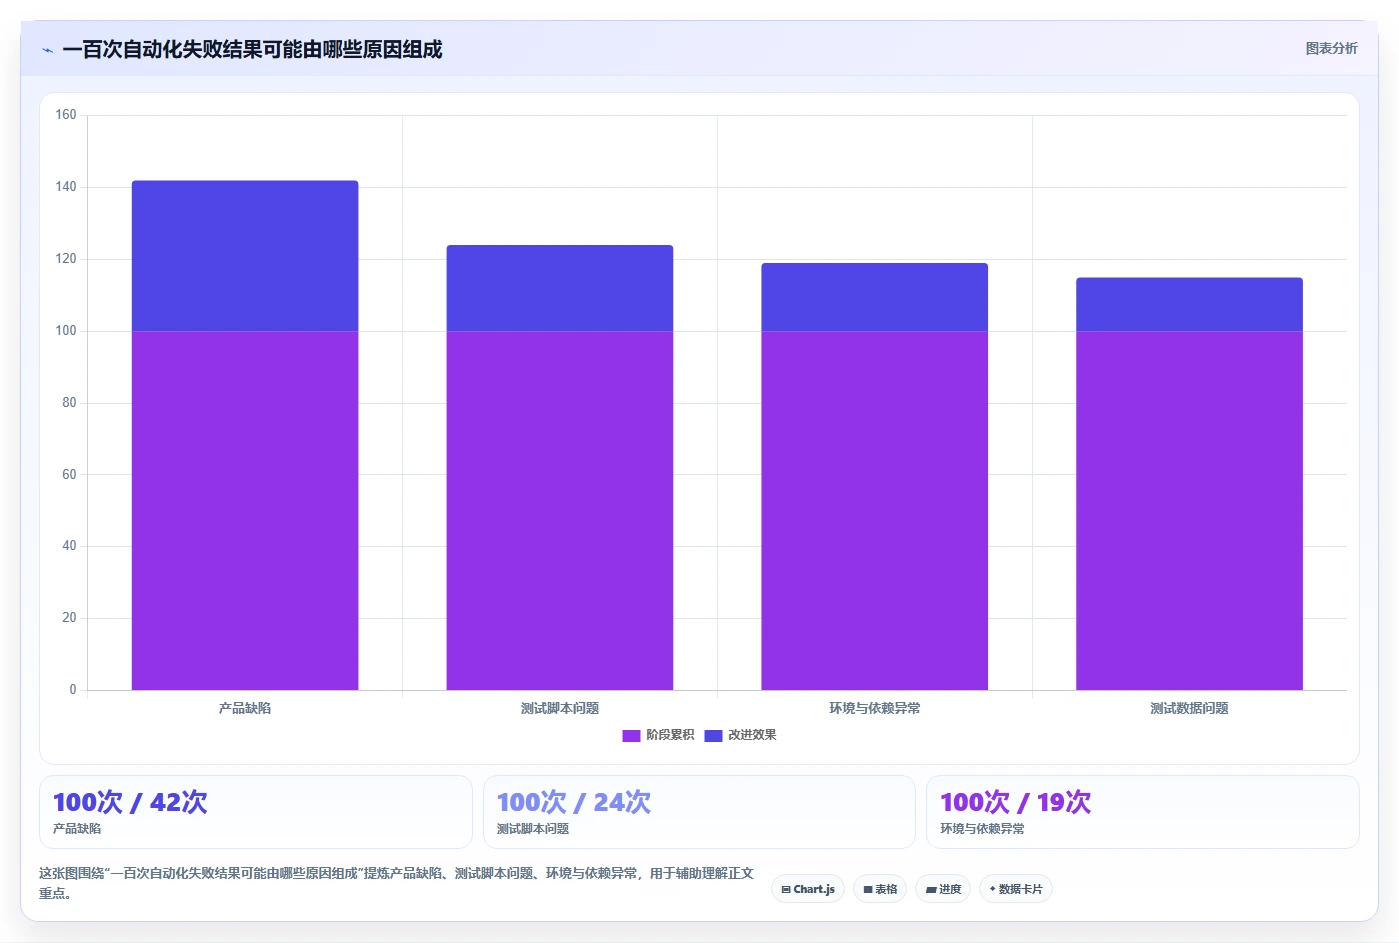Click the 产品缺陷 x-axis label
This screenshot has width=1399, height=943.
(245, 708)
